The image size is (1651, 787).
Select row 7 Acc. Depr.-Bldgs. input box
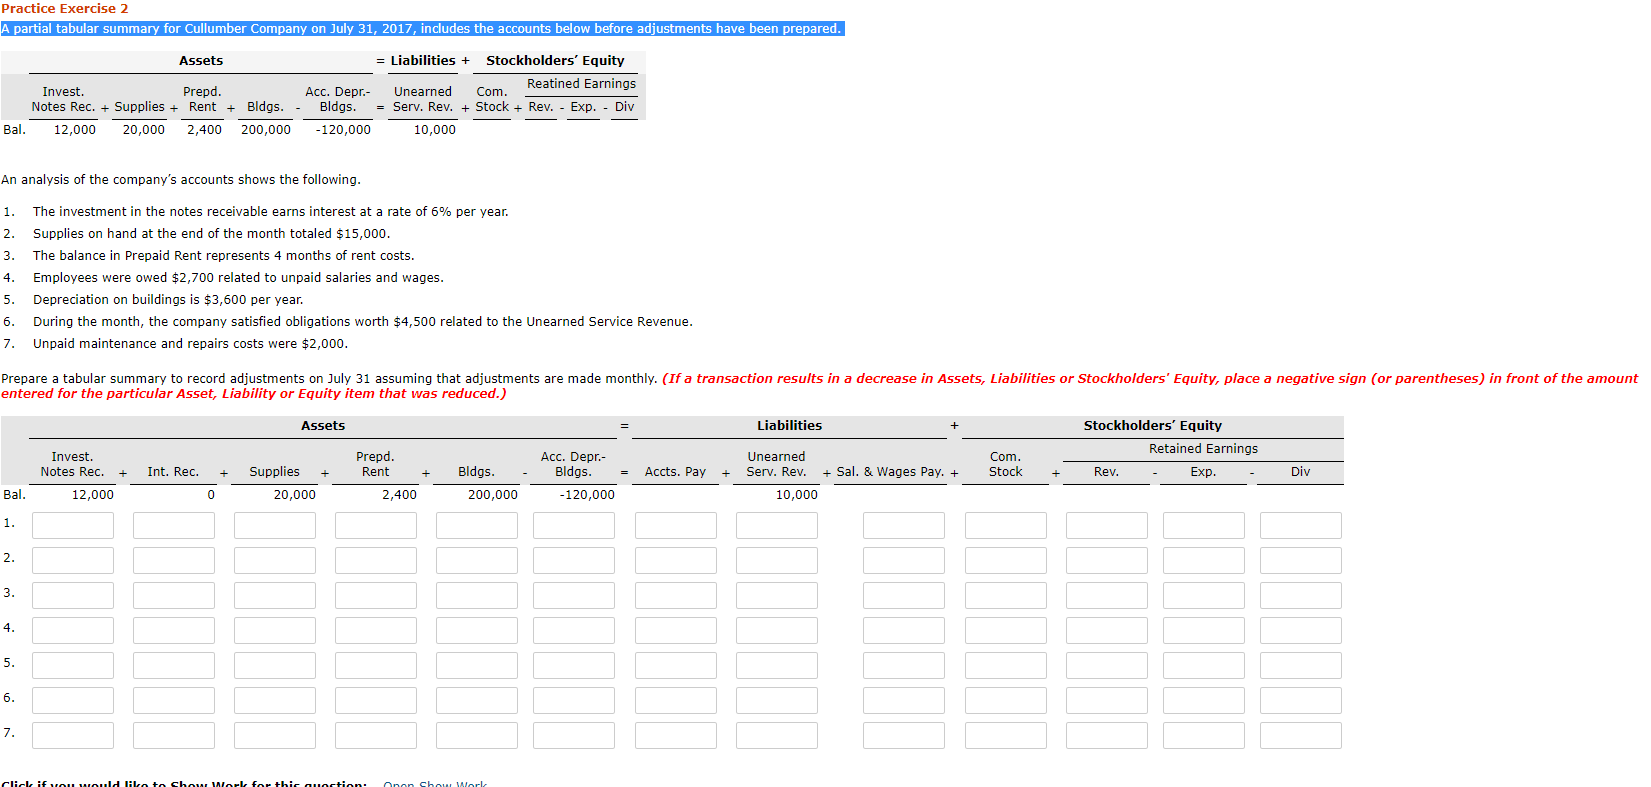coord(574,736)
